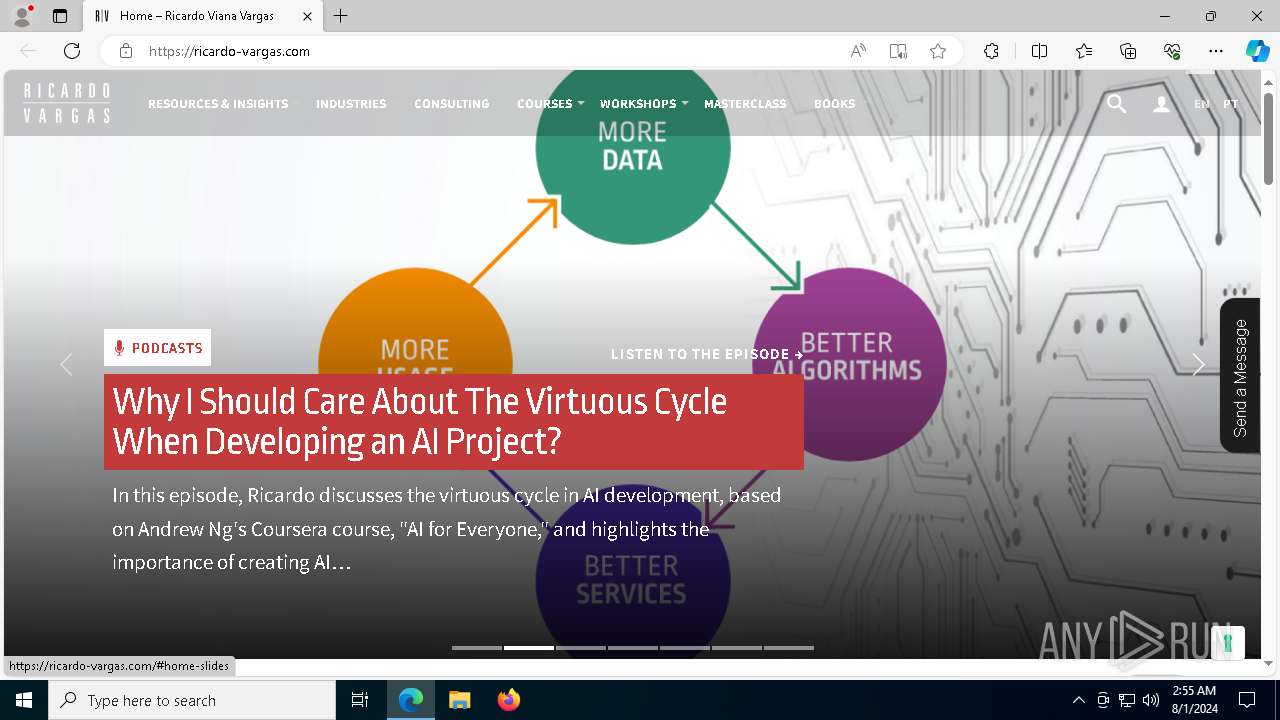The image size is (1280, 720).
Task: Open Microsoft Edge from the taskbar
Action: [x=411, y=700]
